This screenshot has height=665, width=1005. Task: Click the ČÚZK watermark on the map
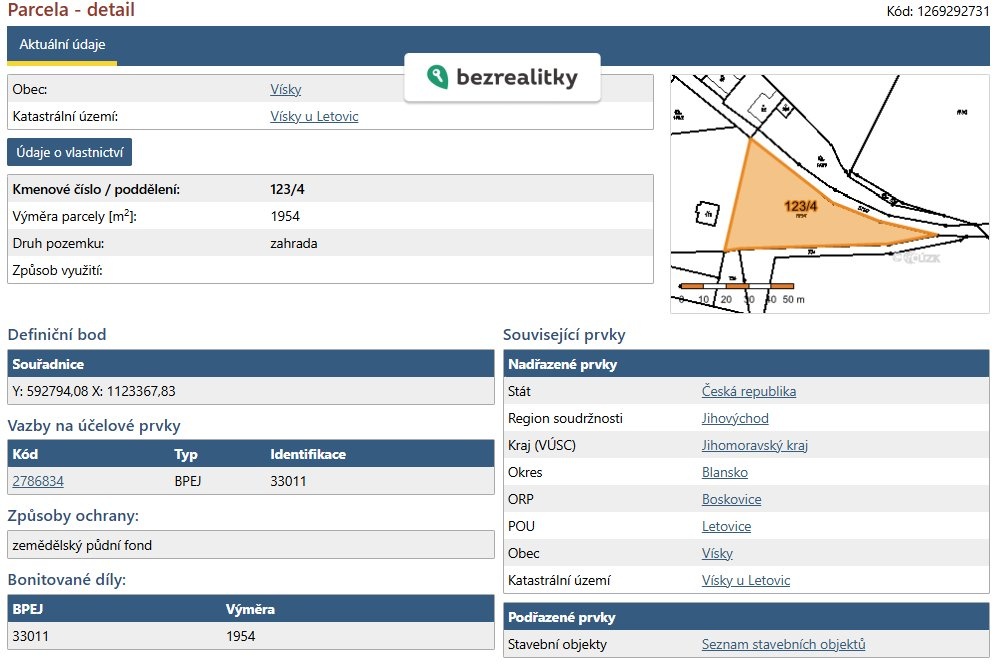pyautogui.click(x=916, y=257)
